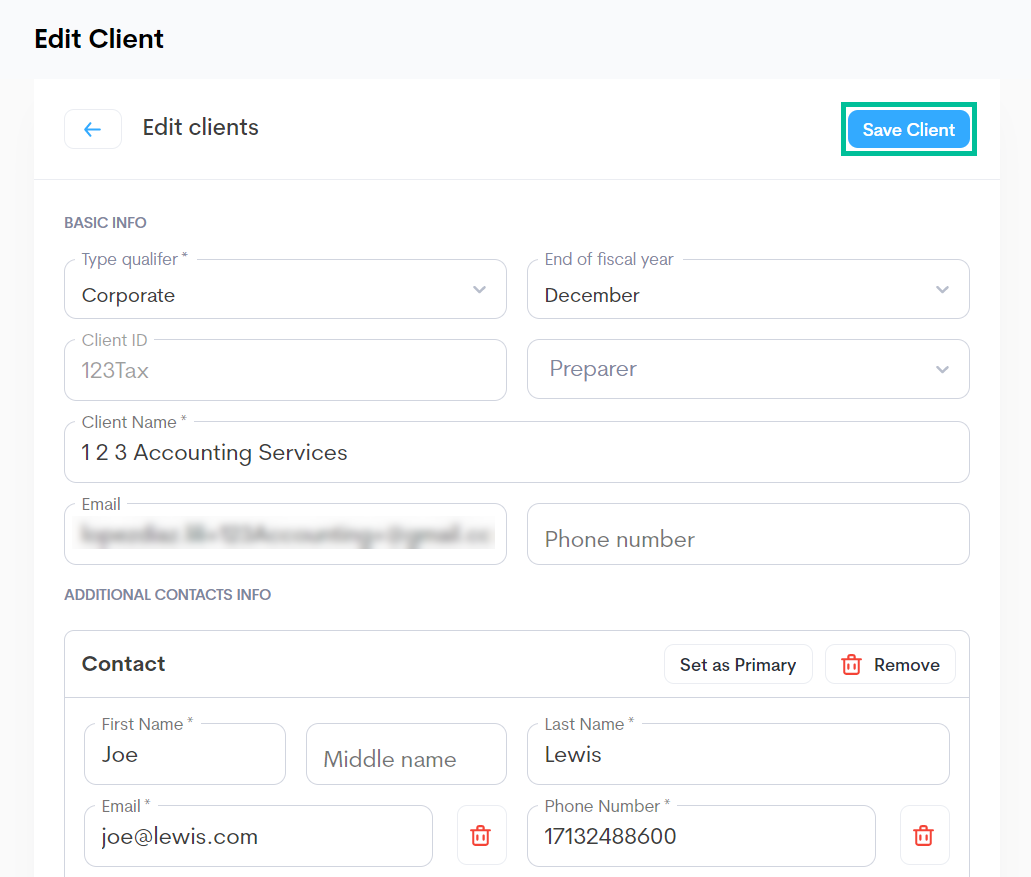Click the joe@lewis.com email field
This screenshot has width=1031, height=877.
coord(258,837)
